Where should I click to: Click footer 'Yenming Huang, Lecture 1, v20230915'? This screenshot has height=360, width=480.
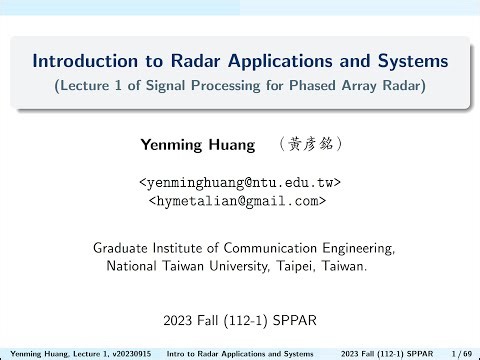(81, 354)
